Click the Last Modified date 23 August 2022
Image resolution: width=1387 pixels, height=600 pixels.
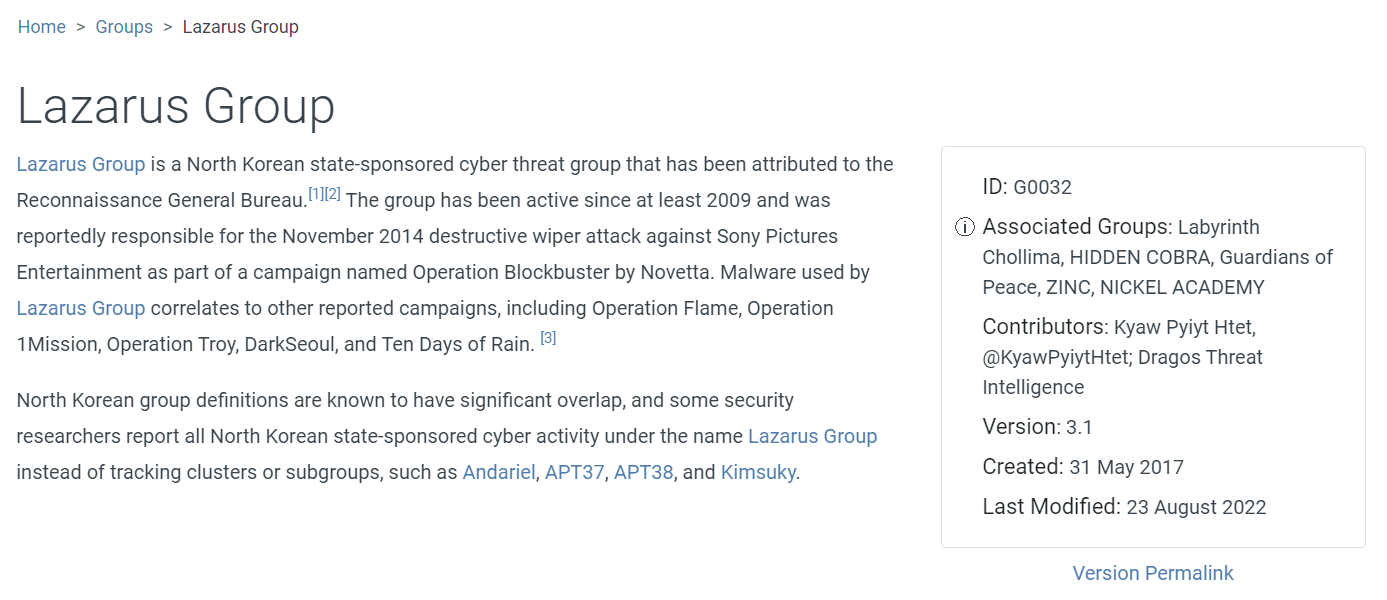pyautogui.click(x=1196, y=507)
